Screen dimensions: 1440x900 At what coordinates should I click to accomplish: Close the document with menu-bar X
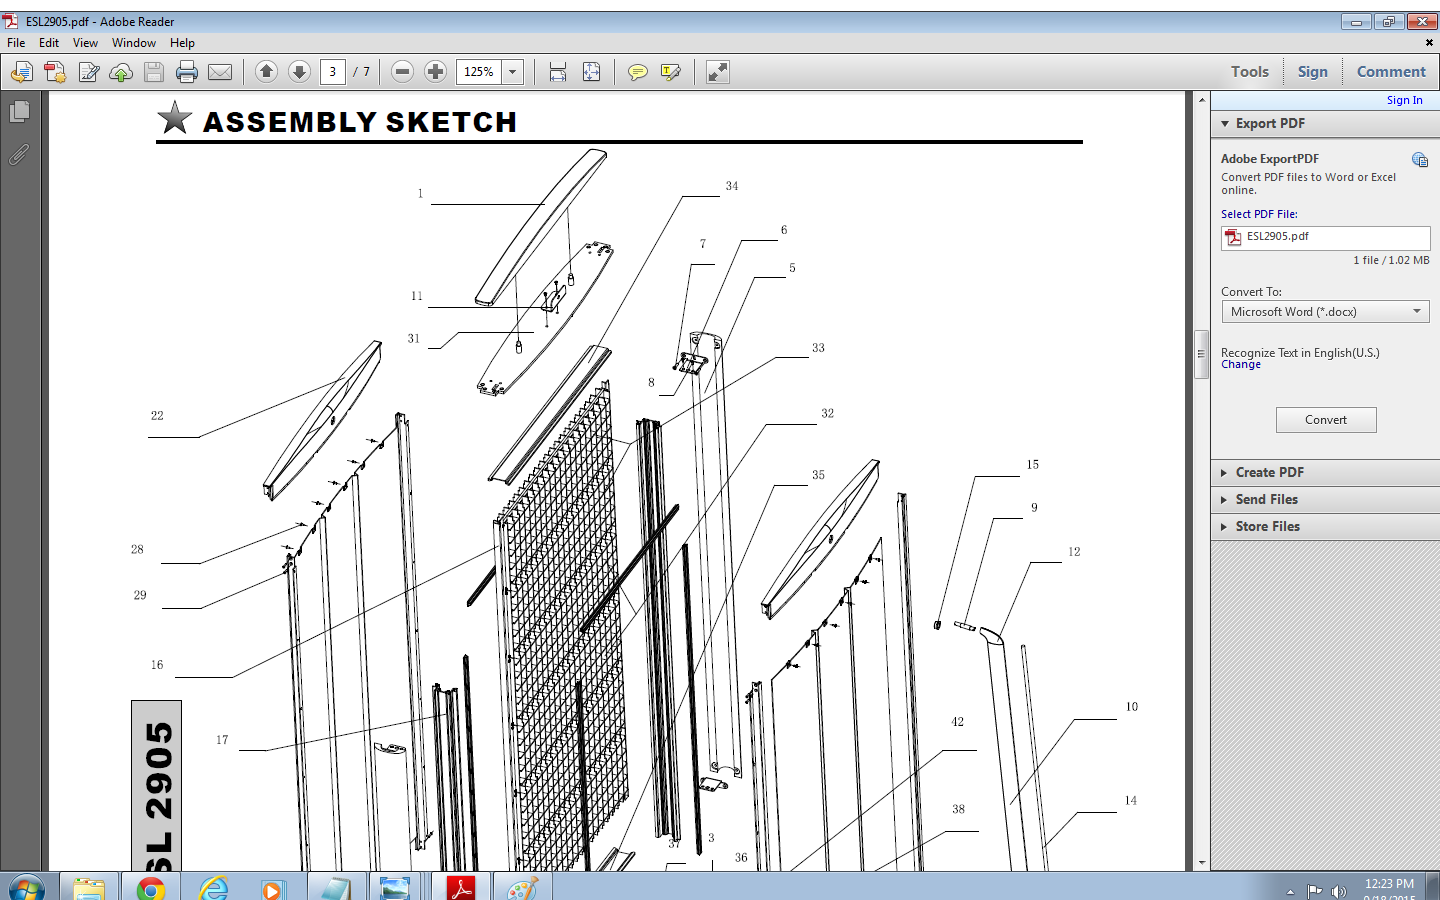click(1429, 43)
